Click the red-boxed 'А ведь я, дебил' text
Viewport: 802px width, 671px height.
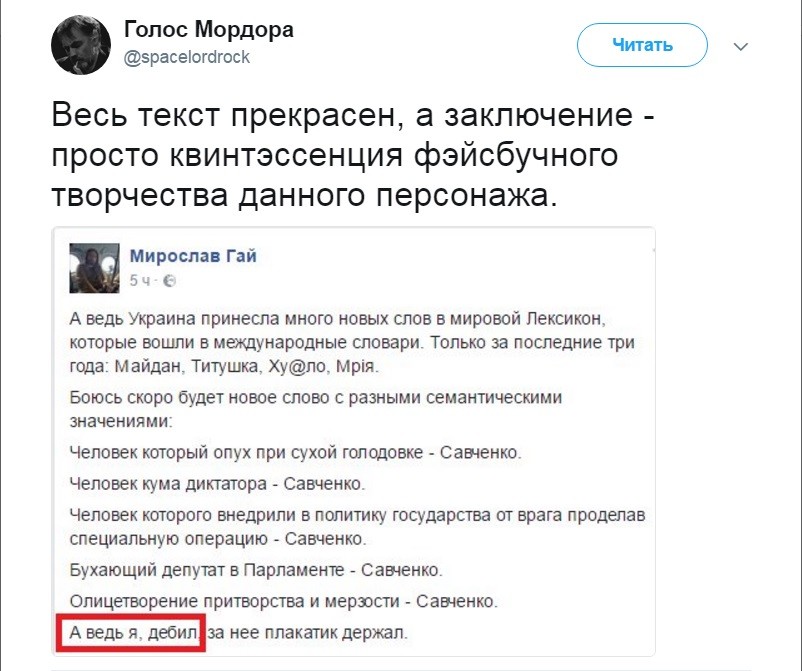click(x=133, y=633)
